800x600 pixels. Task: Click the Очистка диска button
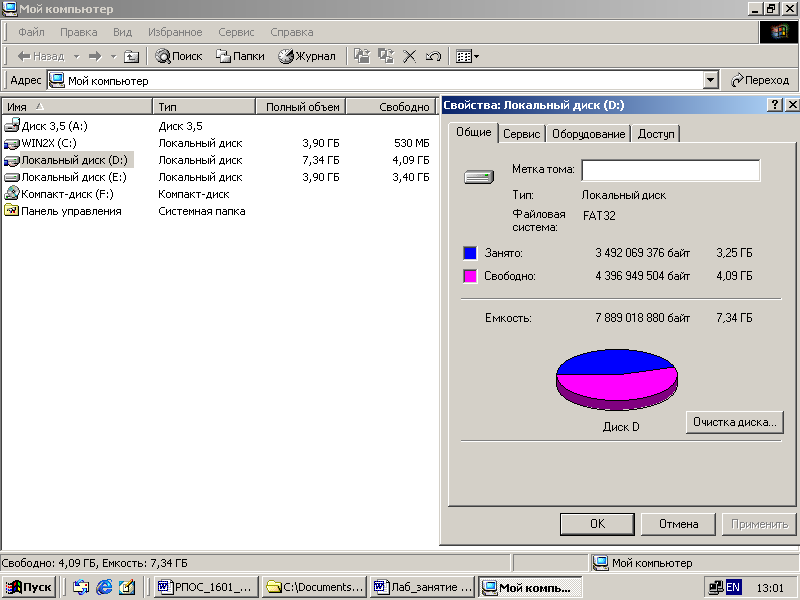click(x=734, y=422)
